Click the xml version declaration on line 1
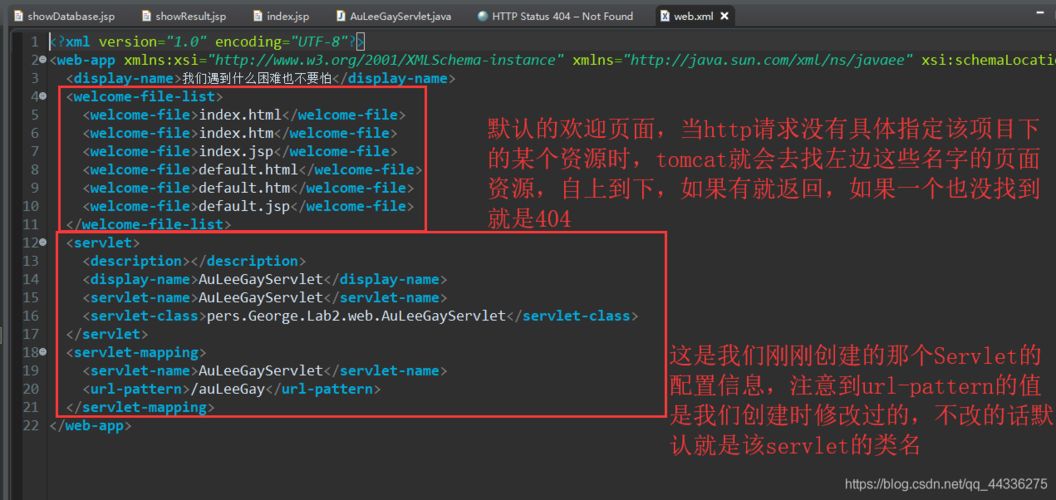 coord(207,42)
